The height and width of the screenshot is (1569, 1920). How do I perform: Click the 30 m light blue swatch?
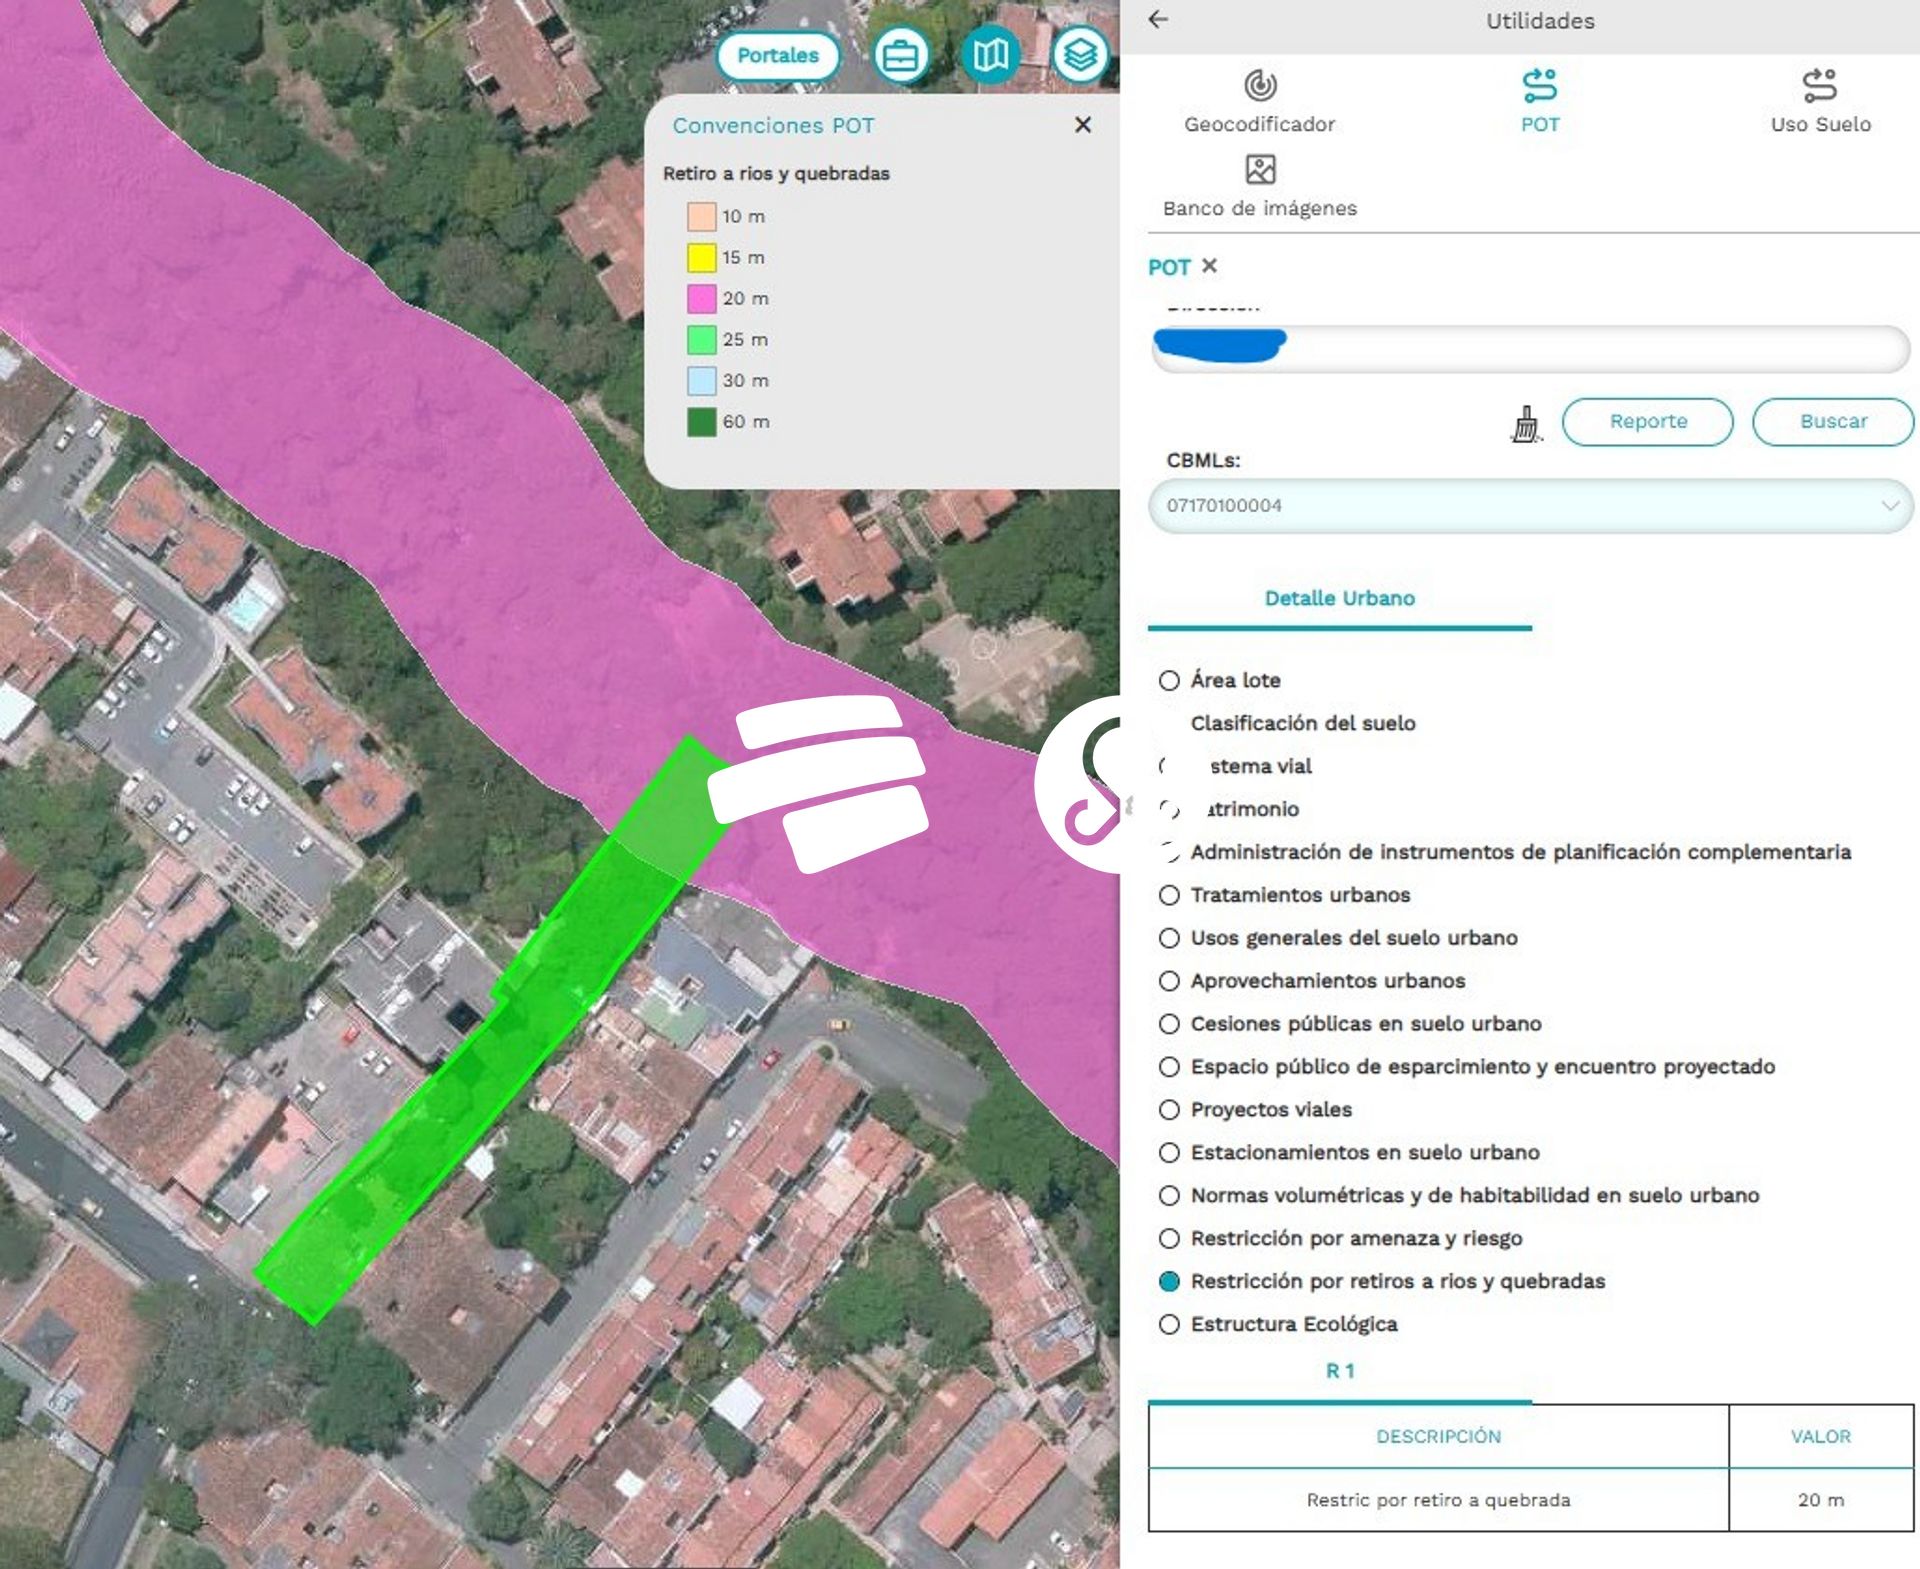pos(701,381)
